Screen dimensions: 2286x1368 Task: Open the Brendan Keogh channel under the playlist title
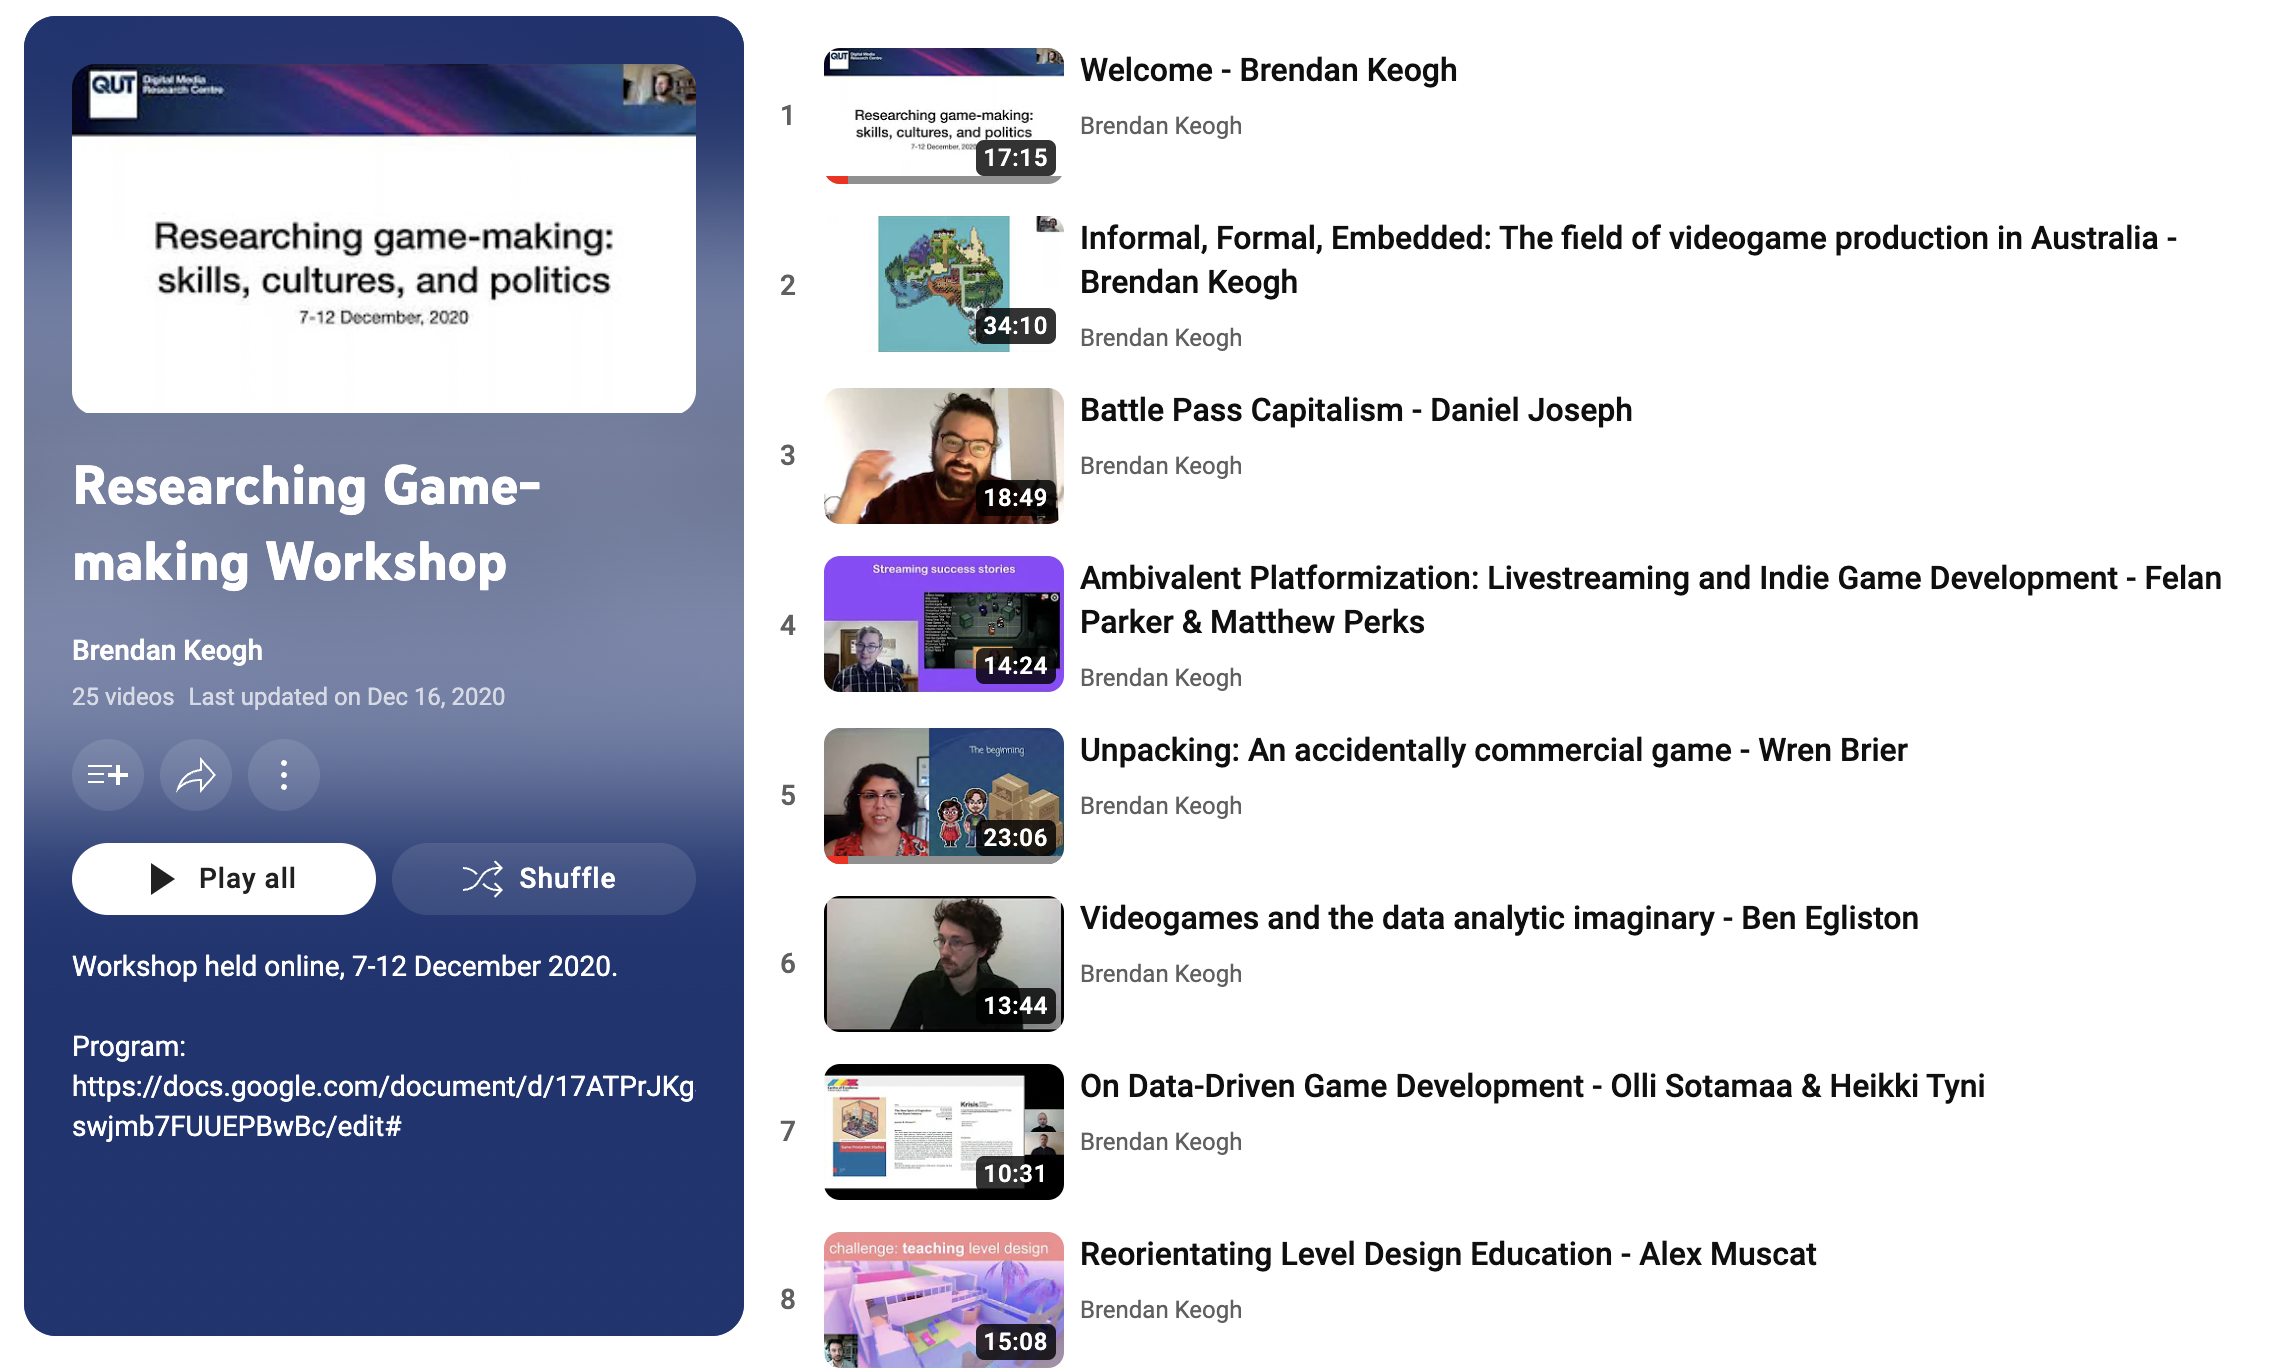point(167,650)
